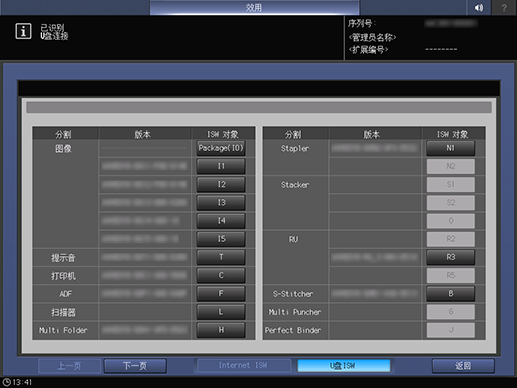Image resolution: width=517 pixels, height=388 pixels.
Task: Select Package(I0) ISW target button
Action: click(221, 148)
